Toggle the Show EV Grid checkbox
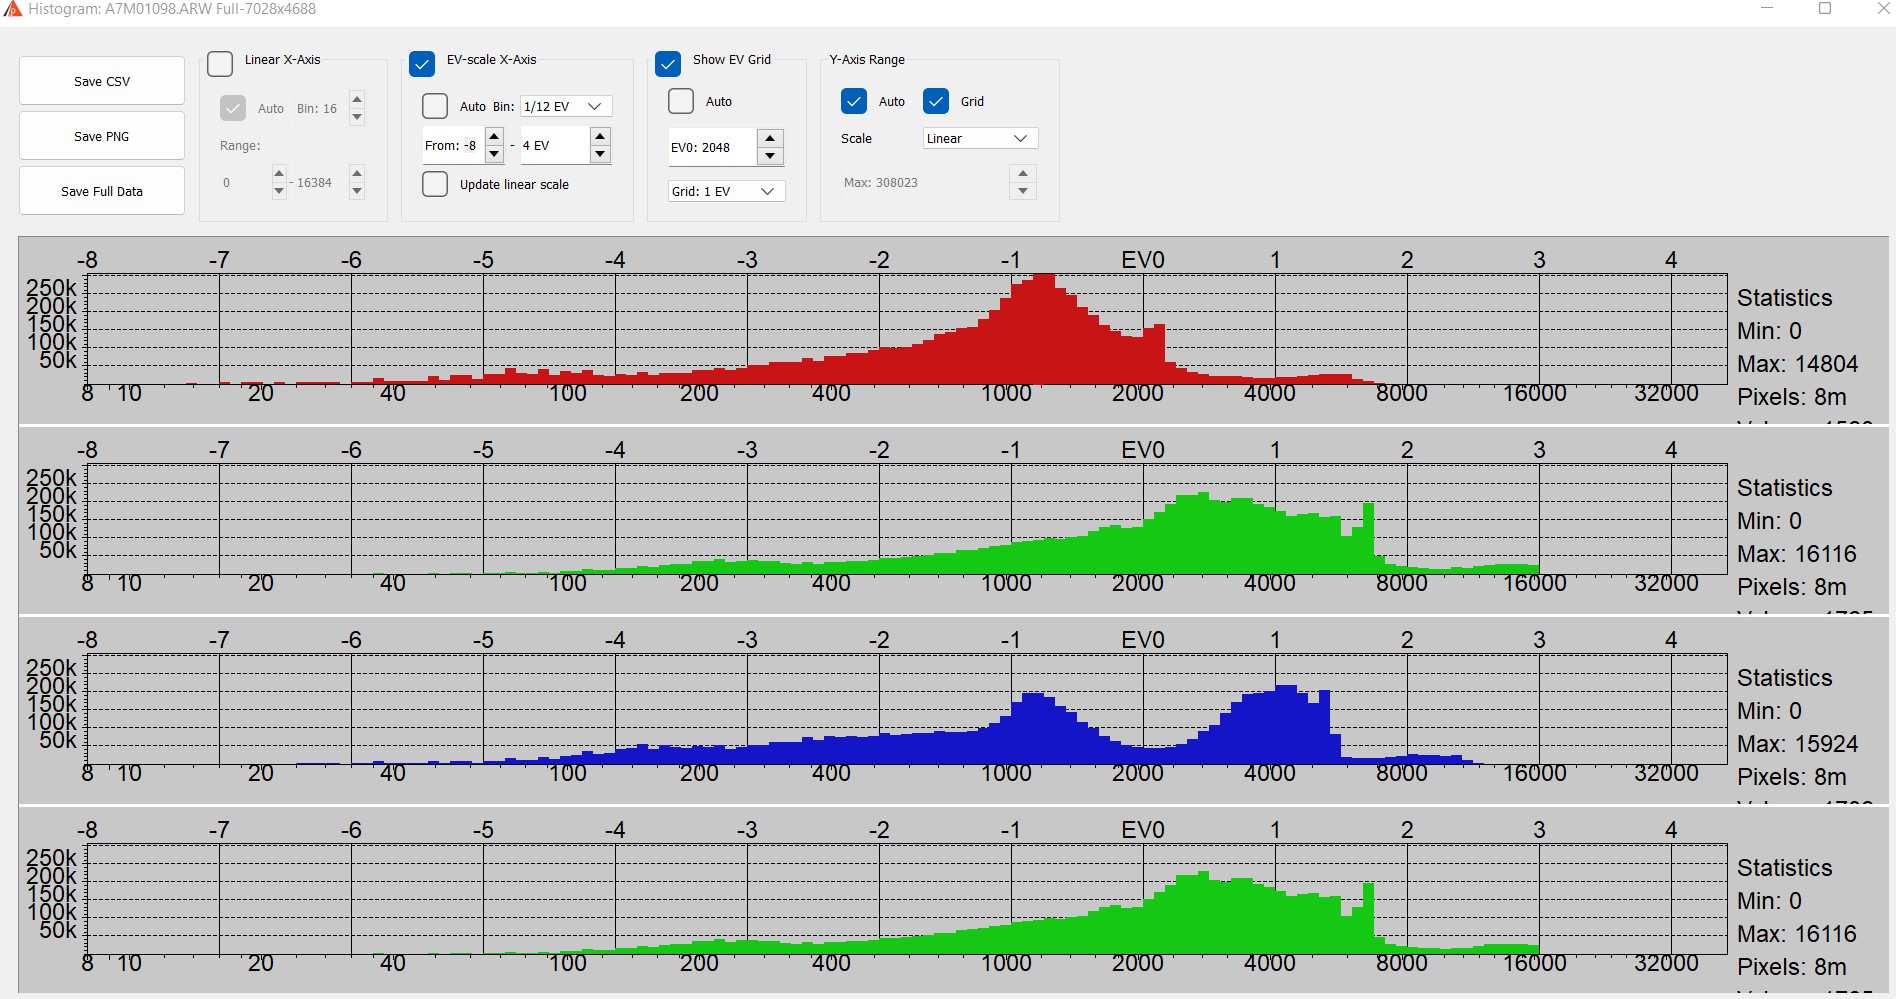This screenshot has width=1896, height=999. 668,64
